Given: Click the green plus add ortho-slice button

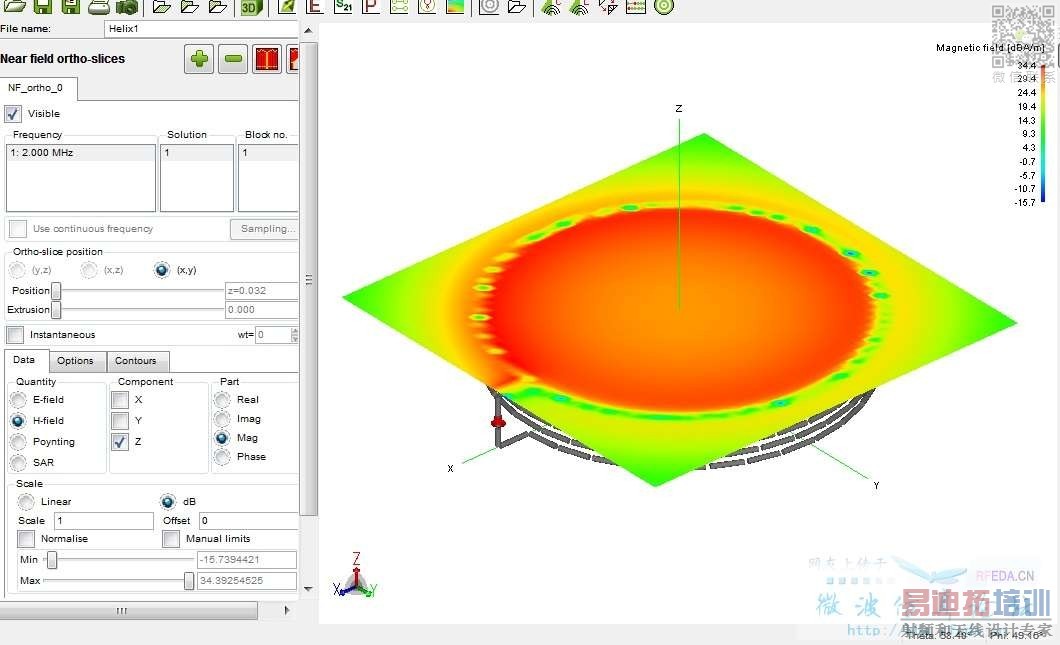Looking at the screenshot, I should coord(200,59).
